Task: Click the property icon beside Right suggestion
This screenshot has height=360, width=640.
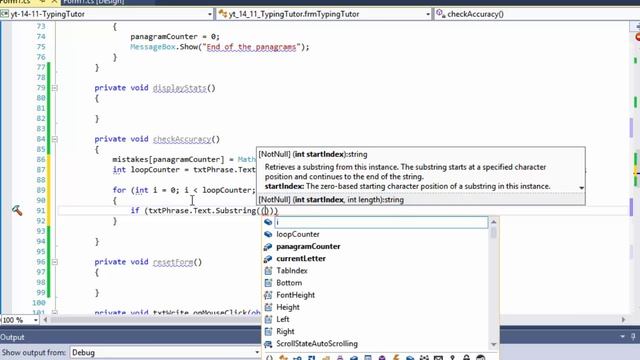Action: [x=268, y=331]
